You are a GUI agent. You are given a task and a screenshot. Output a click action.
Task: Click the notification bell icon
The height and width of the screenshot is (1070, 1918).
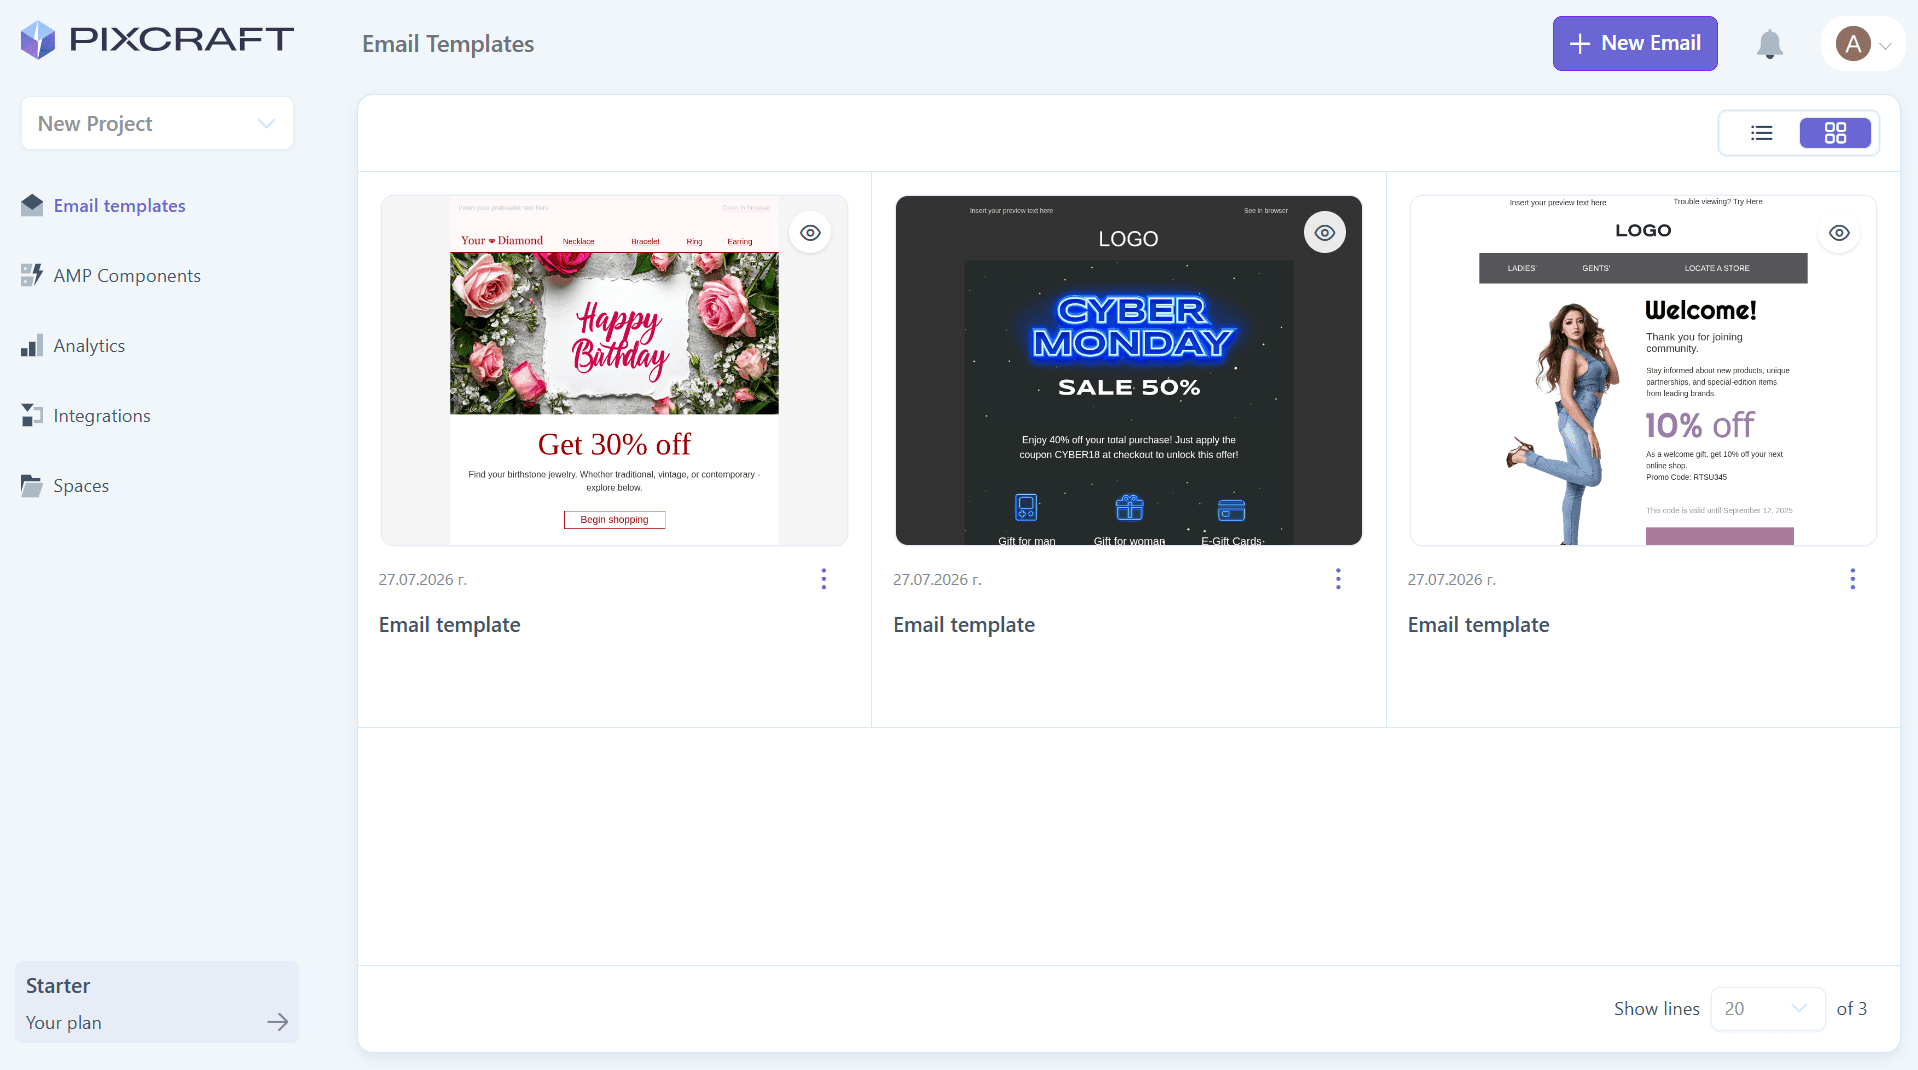[1769, 44]
